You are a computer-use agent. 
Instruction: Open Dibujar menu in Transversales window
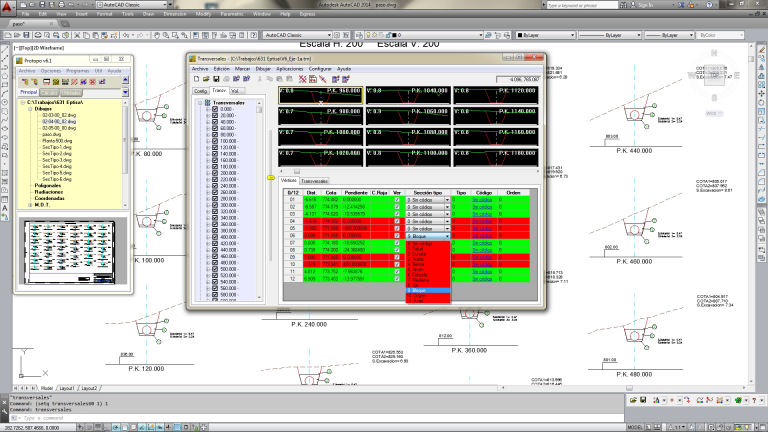tap(263, 69)
